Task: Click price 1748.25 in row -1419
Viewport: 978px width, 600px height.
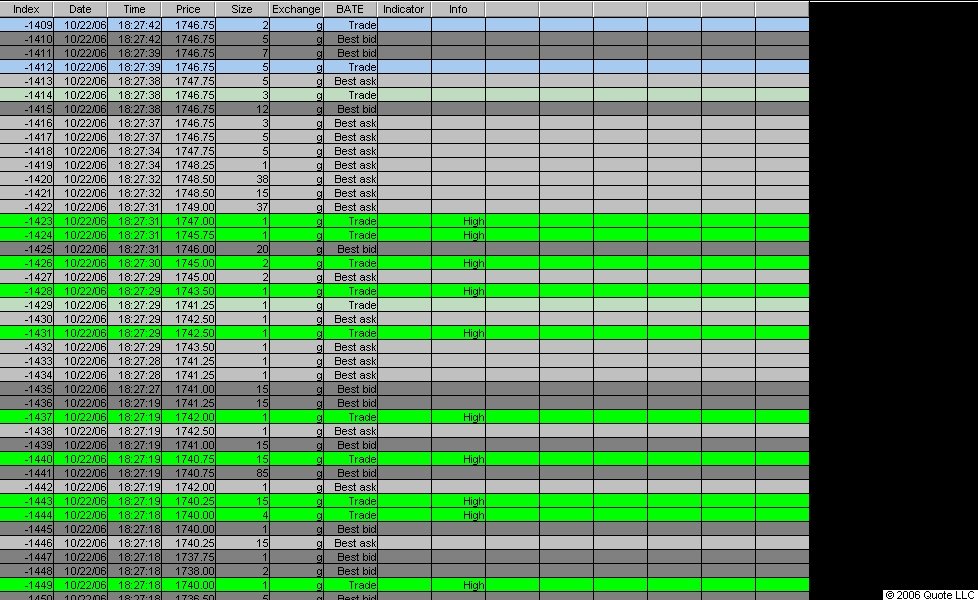Action: pos(188,165)
